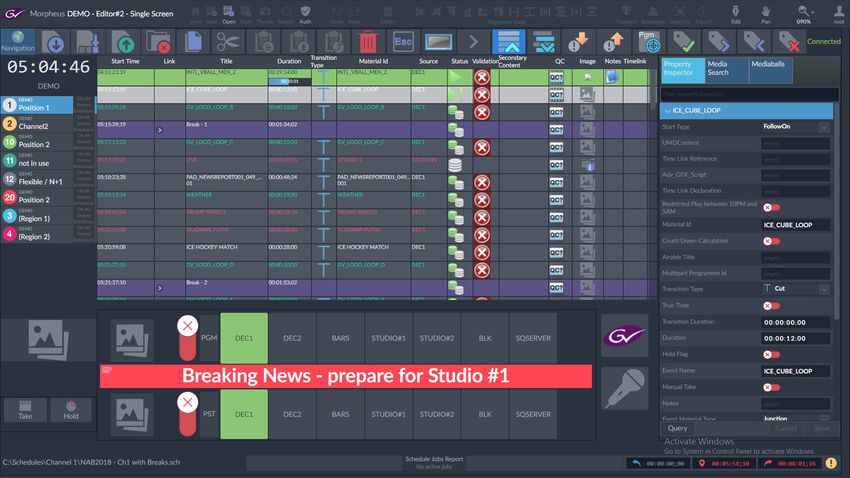Click the Query button
The height and width of the screenshot is (478, 850).
(677, 428)
